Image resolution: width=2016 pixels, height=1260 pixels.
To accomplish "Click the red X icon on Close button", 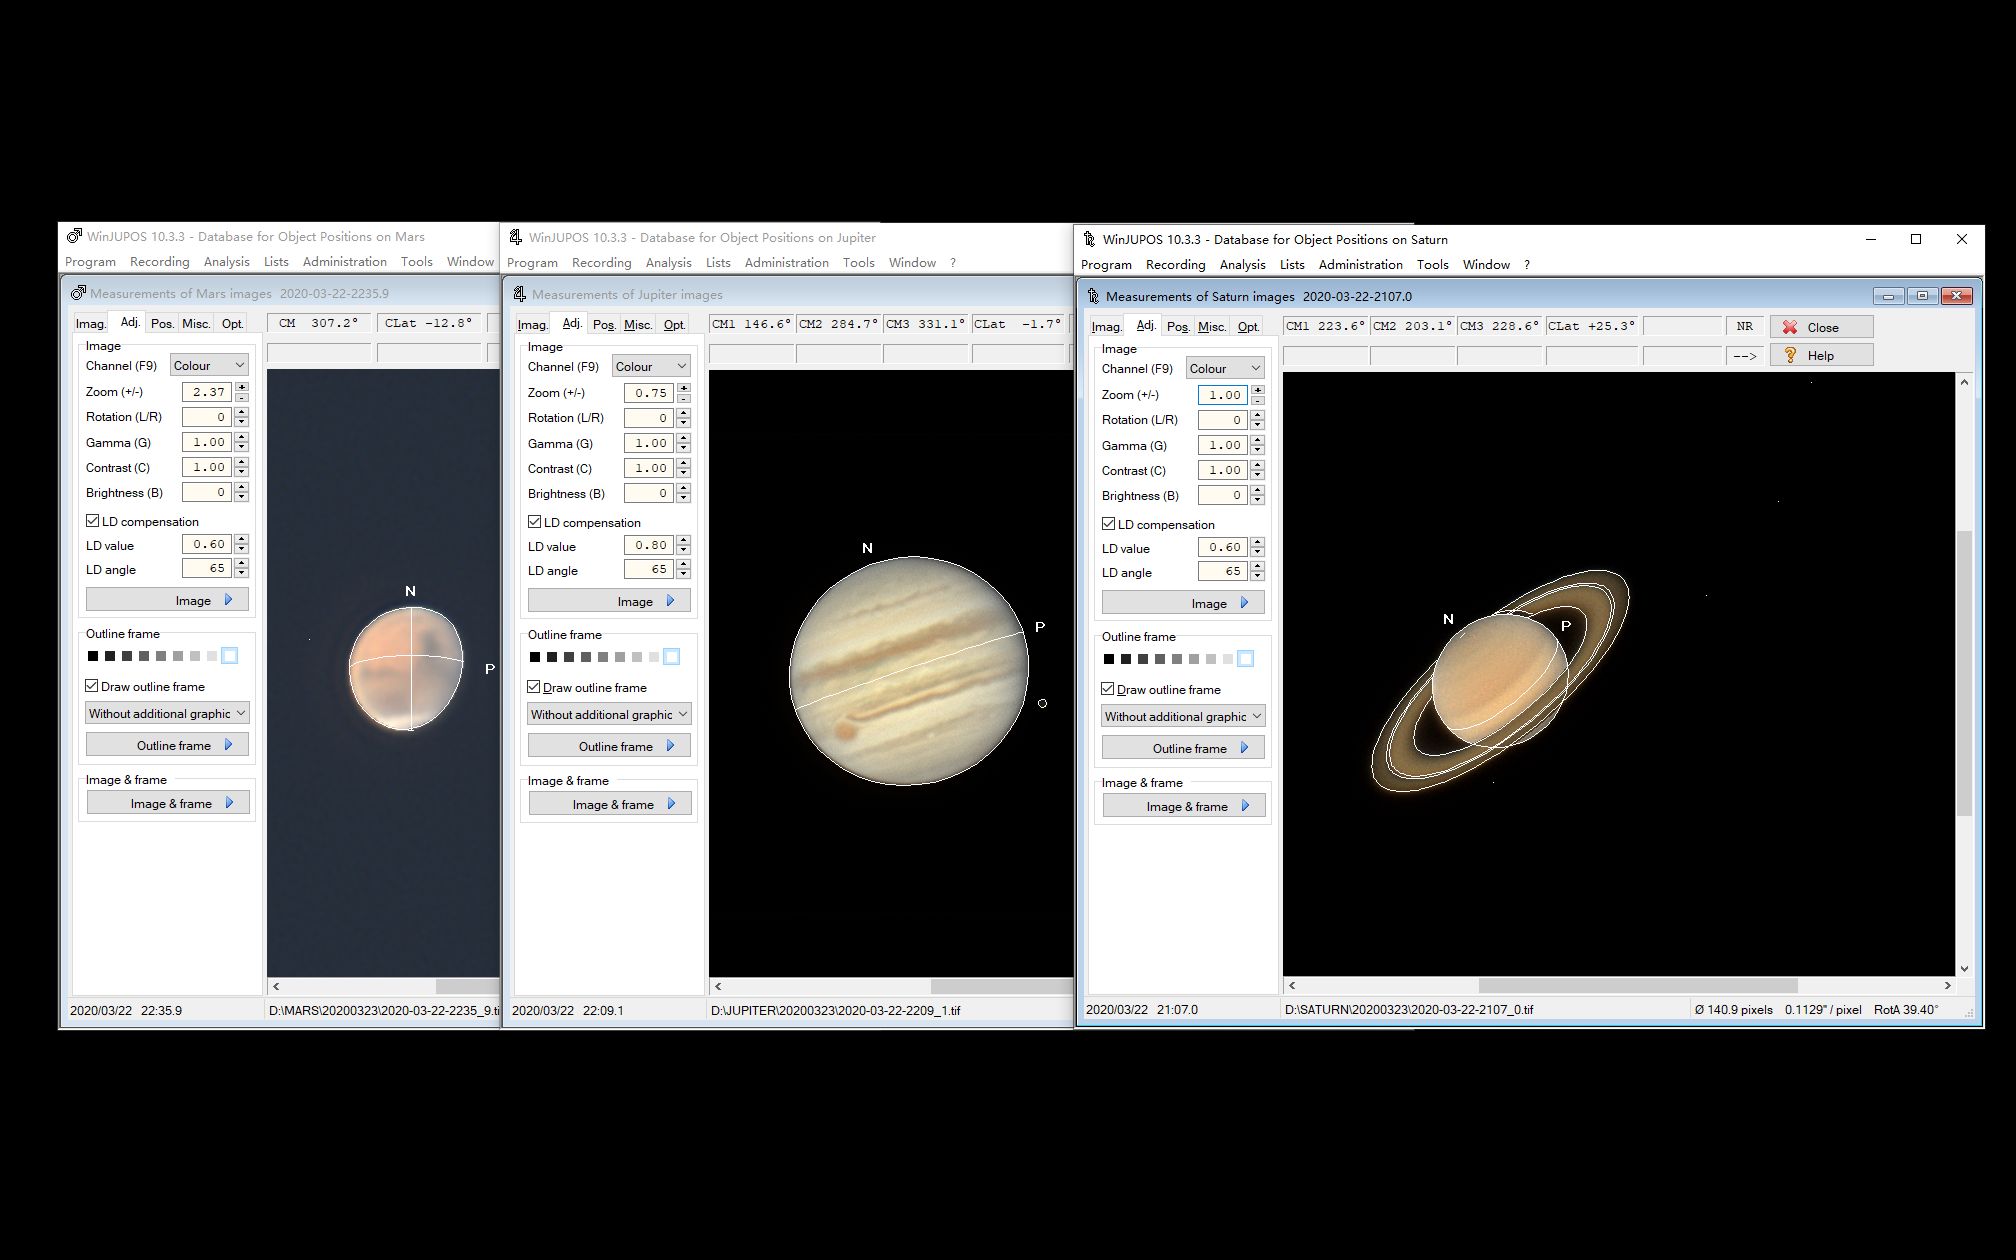I will click(1790, 327).
